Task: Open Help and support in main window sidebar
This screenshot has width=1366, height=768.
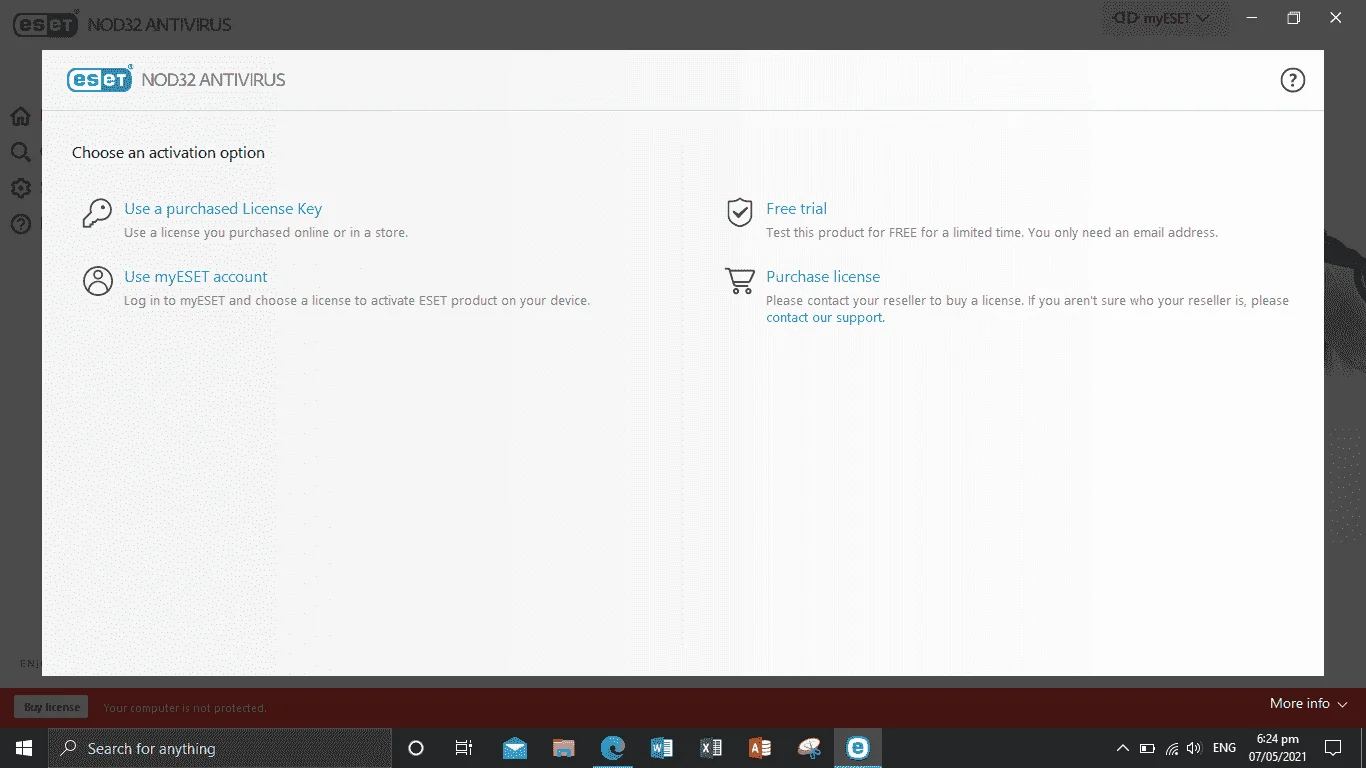Action: [20, 224]
